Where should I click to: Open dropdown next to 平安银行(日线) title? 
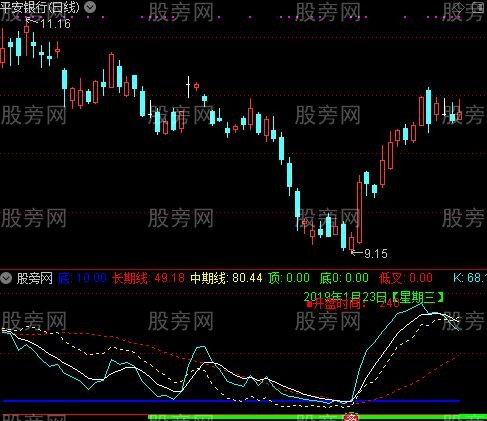(90, 7)
